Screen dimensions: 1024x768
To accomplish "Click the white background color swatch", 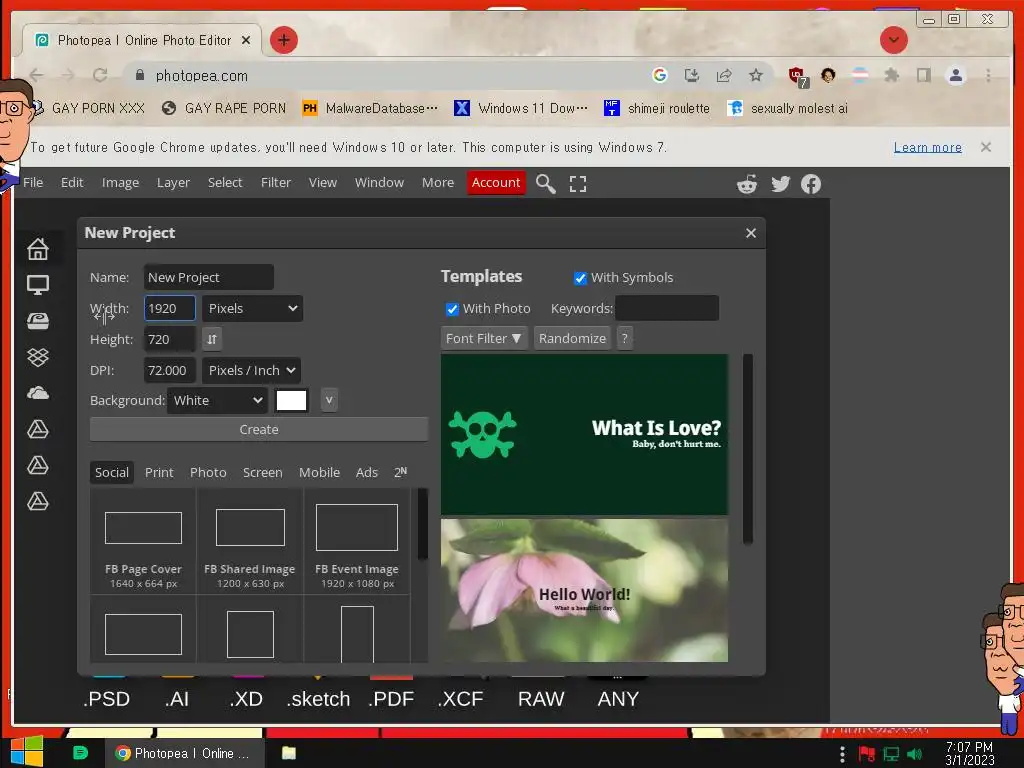I will pyautogui.click(x=291, y=400).
